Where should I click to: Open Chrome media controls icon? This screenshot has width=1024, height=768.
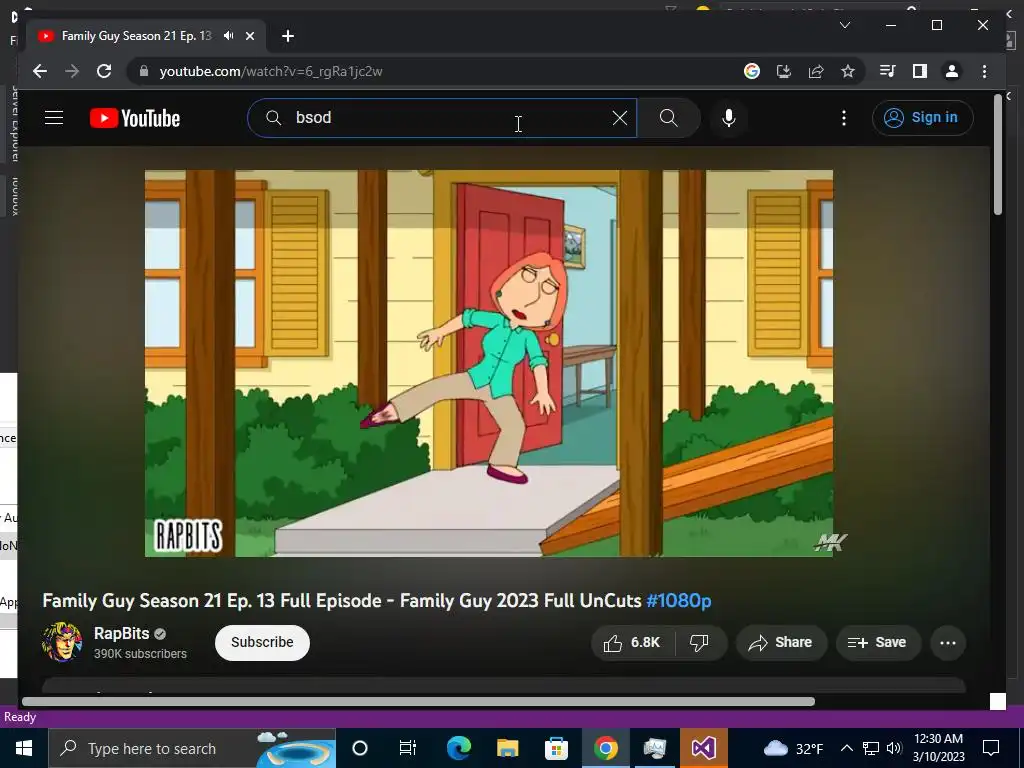click(888, 71)
